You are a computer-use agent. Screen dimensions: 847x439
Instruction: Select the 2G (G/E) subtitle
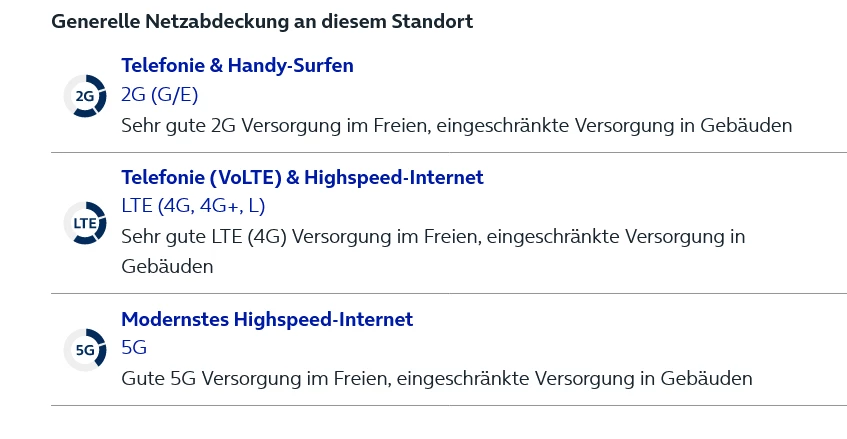(159, 94)
